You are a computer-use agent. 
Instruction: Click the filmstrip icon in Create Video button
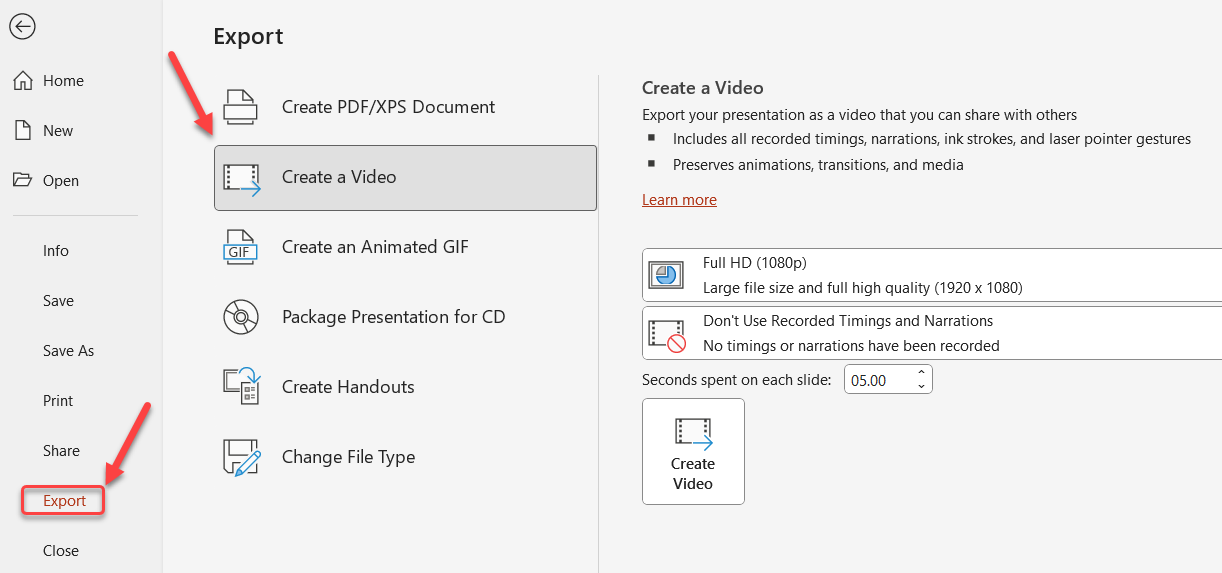tap(693, 433)
